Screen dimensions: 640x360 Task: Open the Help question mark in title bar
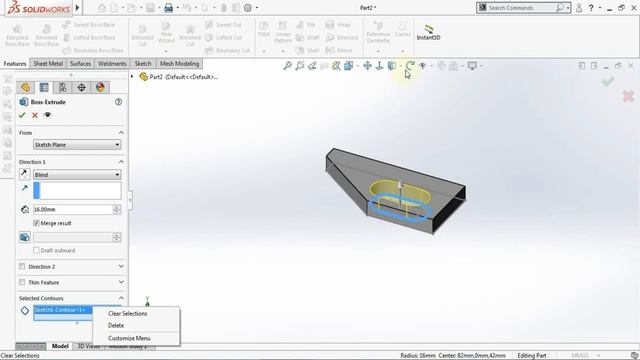click(591, 8)
